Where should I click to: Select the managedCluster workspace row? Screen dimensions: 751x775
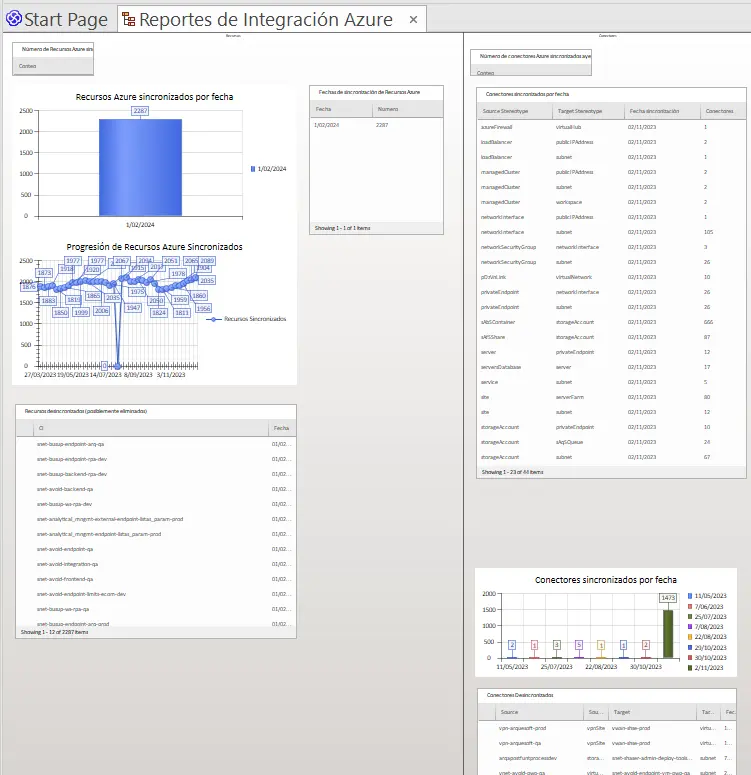[x=611, y=202]
